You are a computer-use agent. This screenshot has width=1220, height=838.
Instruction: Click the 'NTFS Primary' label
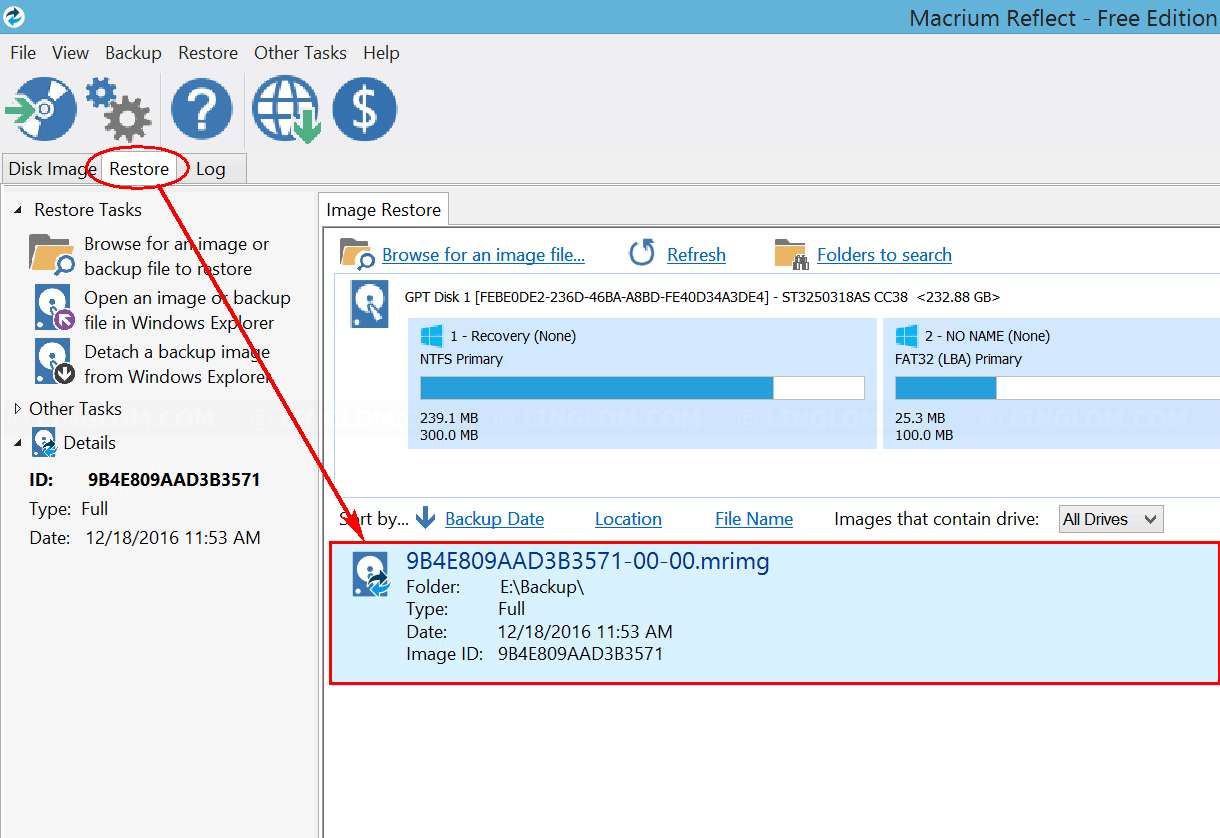pos(461,359)
